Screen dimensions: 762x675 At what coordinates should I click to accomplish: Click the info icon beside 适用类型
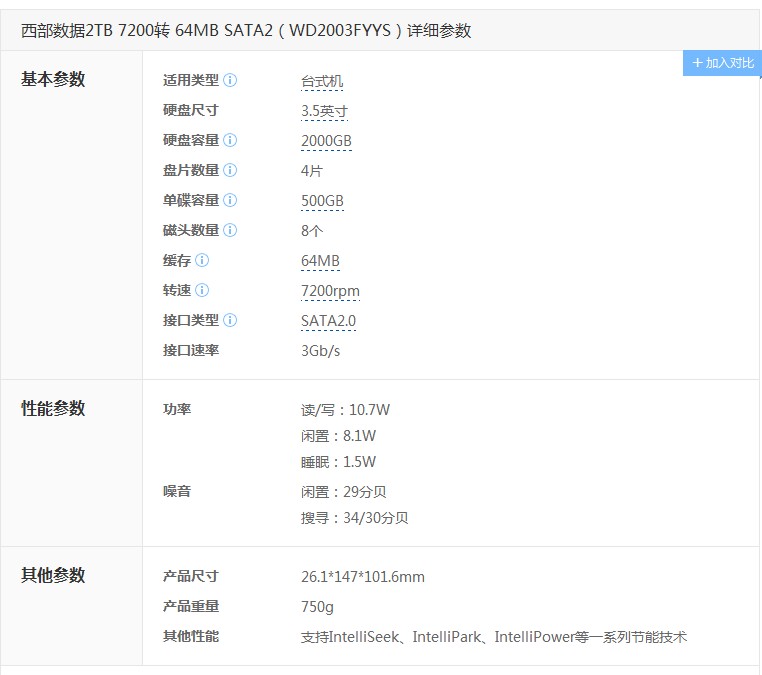click(230, 80)
